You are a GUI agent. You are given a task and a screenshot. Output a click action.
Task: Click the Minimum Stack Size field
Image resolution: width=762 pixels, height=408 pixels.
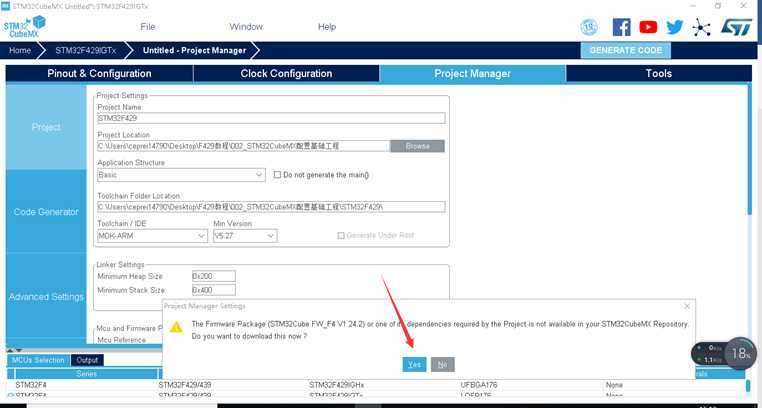[214, 290]
